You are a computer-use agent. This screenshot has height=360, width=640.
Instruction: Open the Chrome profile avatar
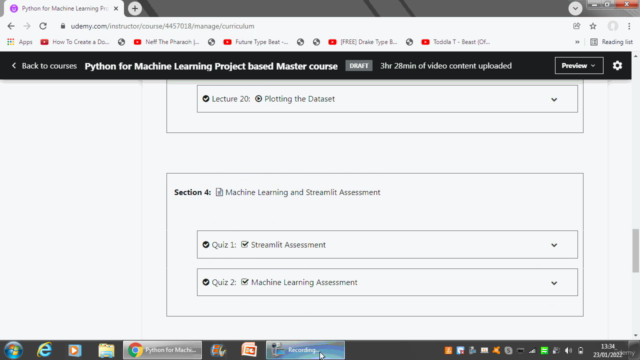pyautogui.click(x=613, y=26)
